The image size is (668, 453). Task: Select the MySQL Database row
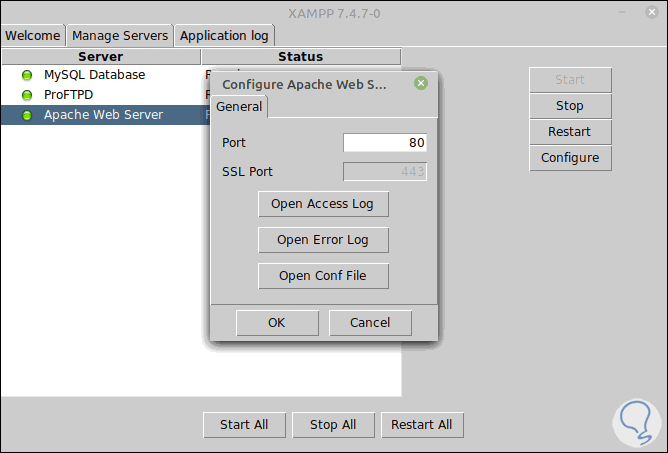tap(95, 75)
